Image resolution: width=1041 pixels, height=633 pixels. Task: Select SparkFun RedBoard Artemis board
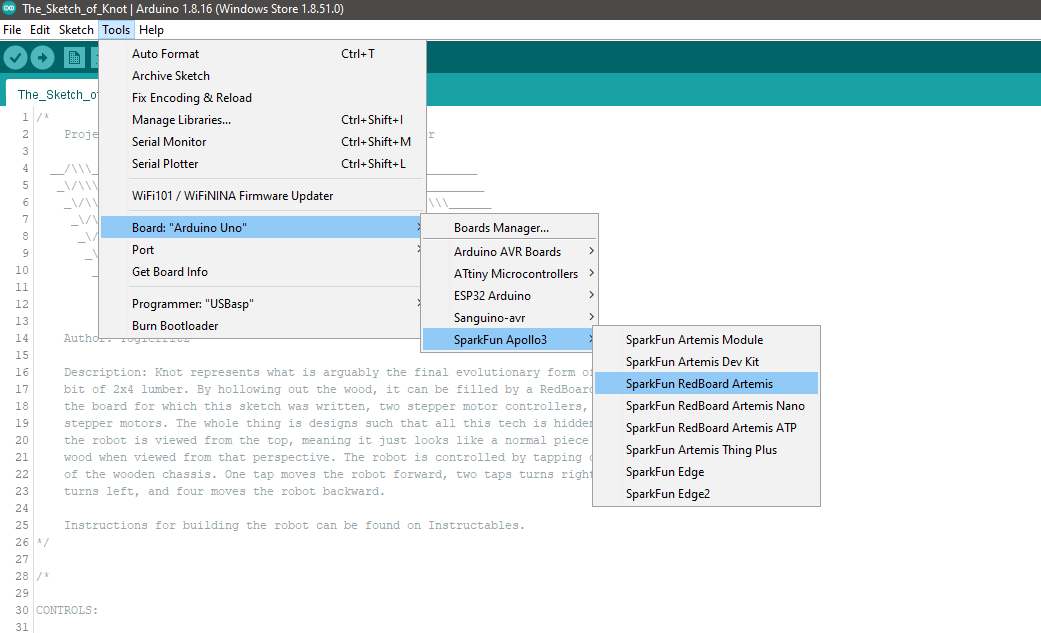click(706, 383)
